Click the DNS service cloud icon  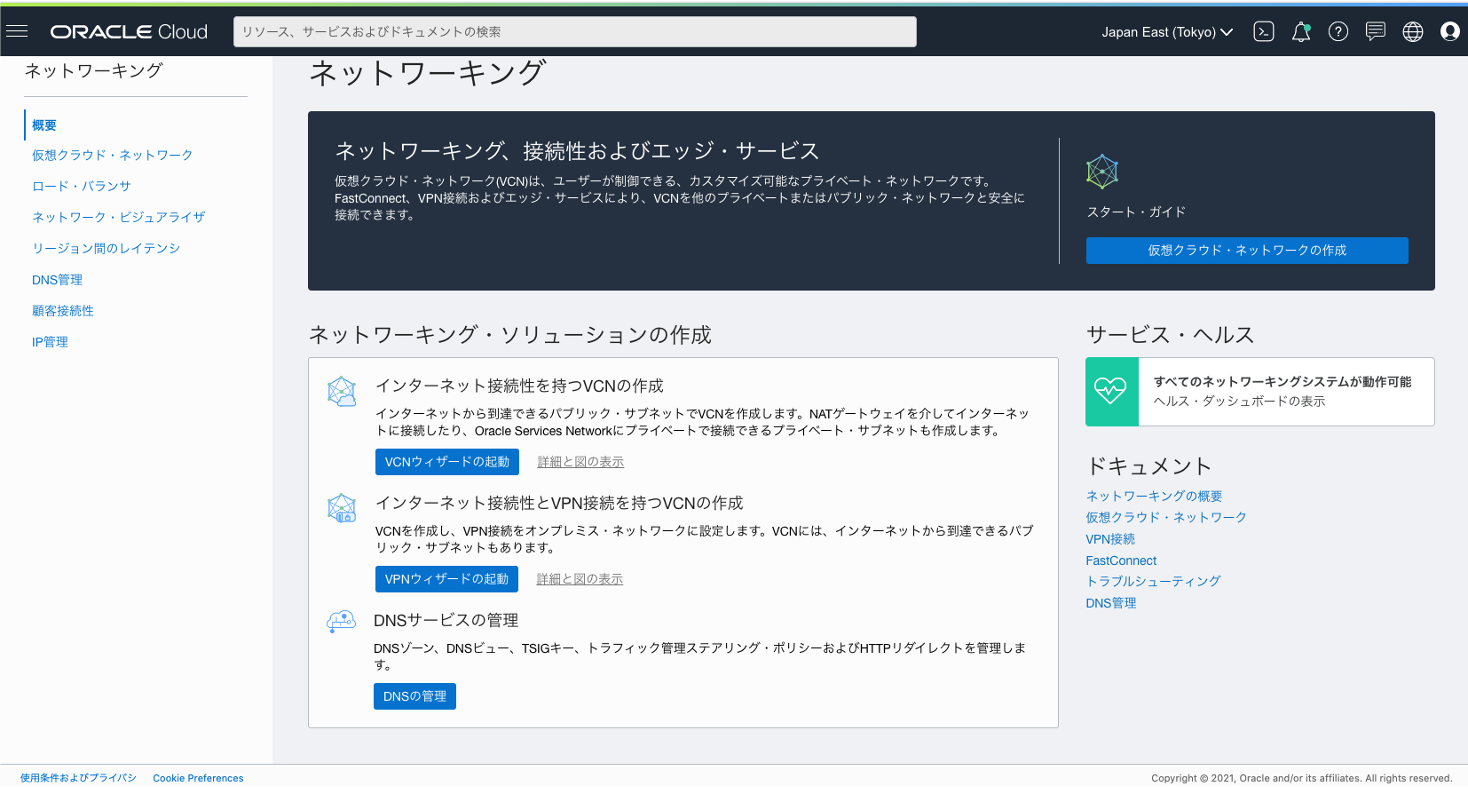click(x=342, y=622)
